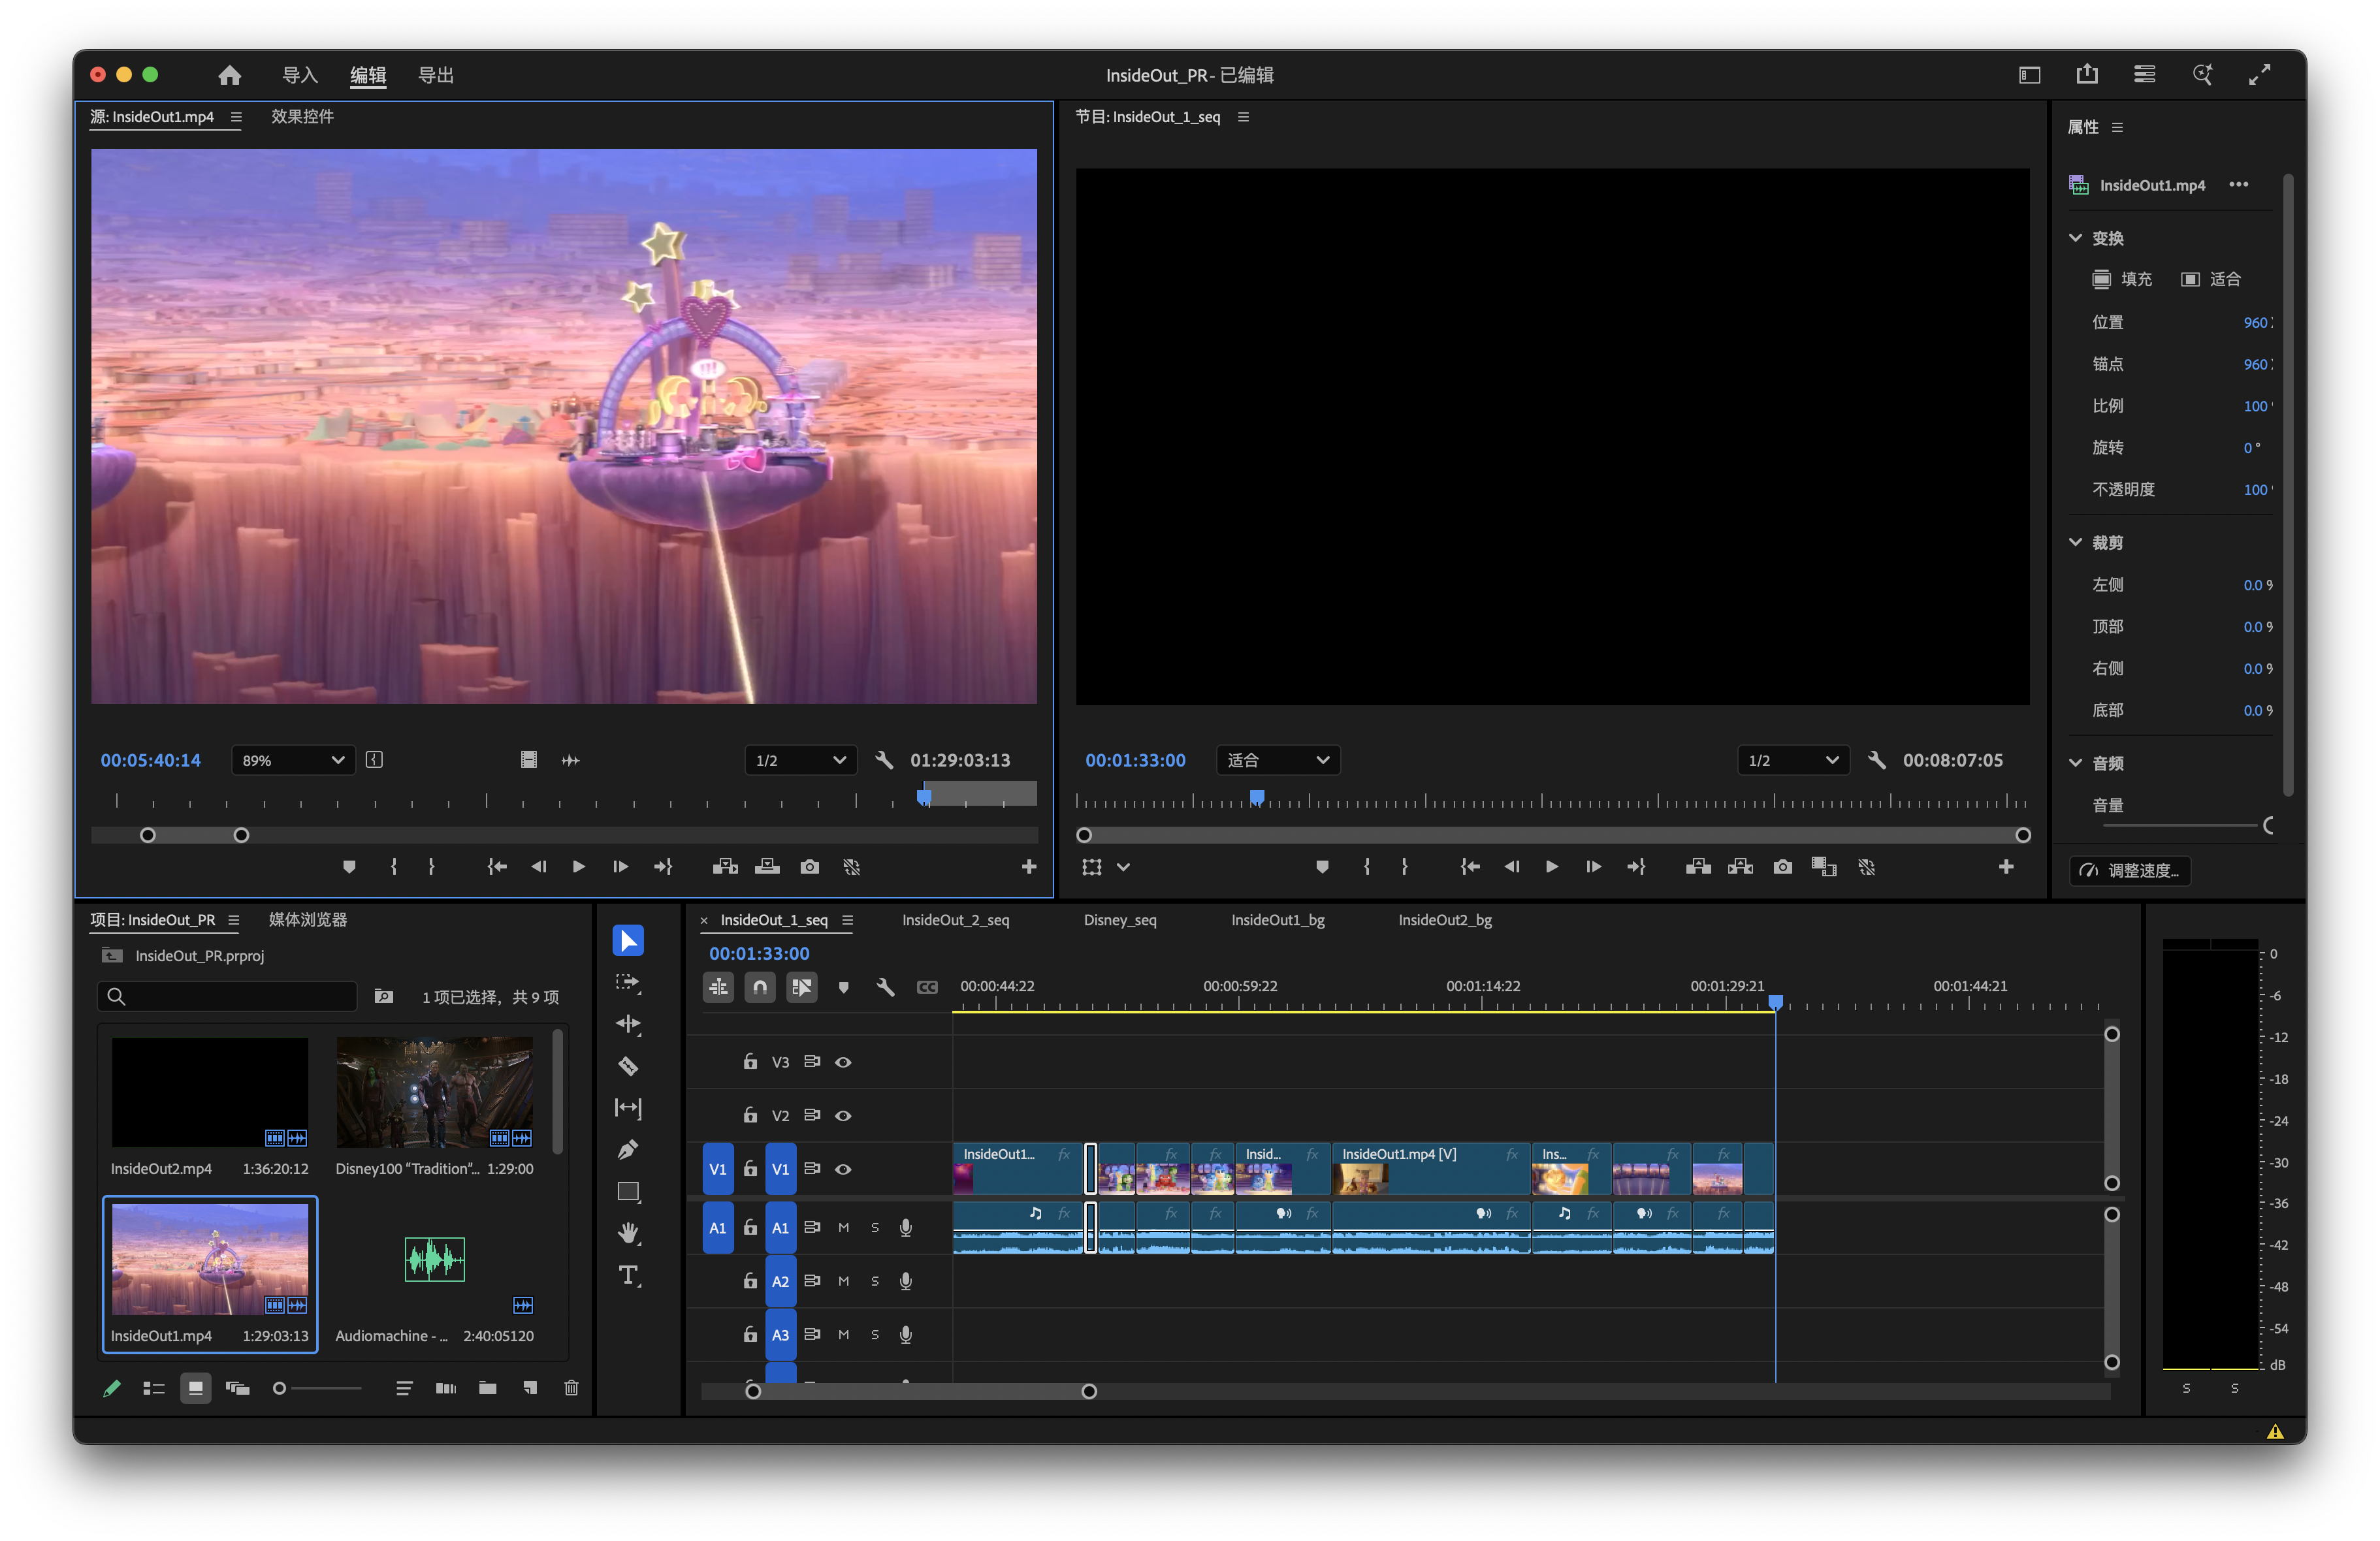Screen dimensions: 2380x1541
Task: Open Program monitor zoom 适合 dropdown
Action: 1278,760
